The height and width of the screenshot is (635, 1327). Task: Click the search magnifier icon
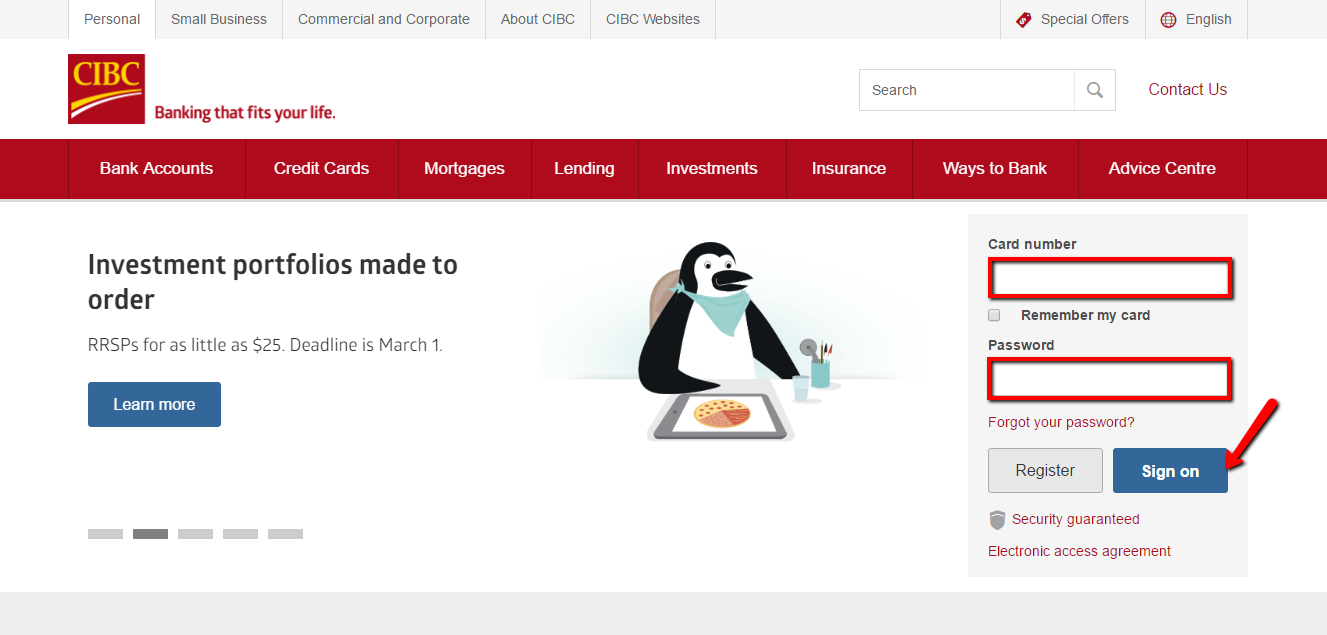pos(1094,89)
